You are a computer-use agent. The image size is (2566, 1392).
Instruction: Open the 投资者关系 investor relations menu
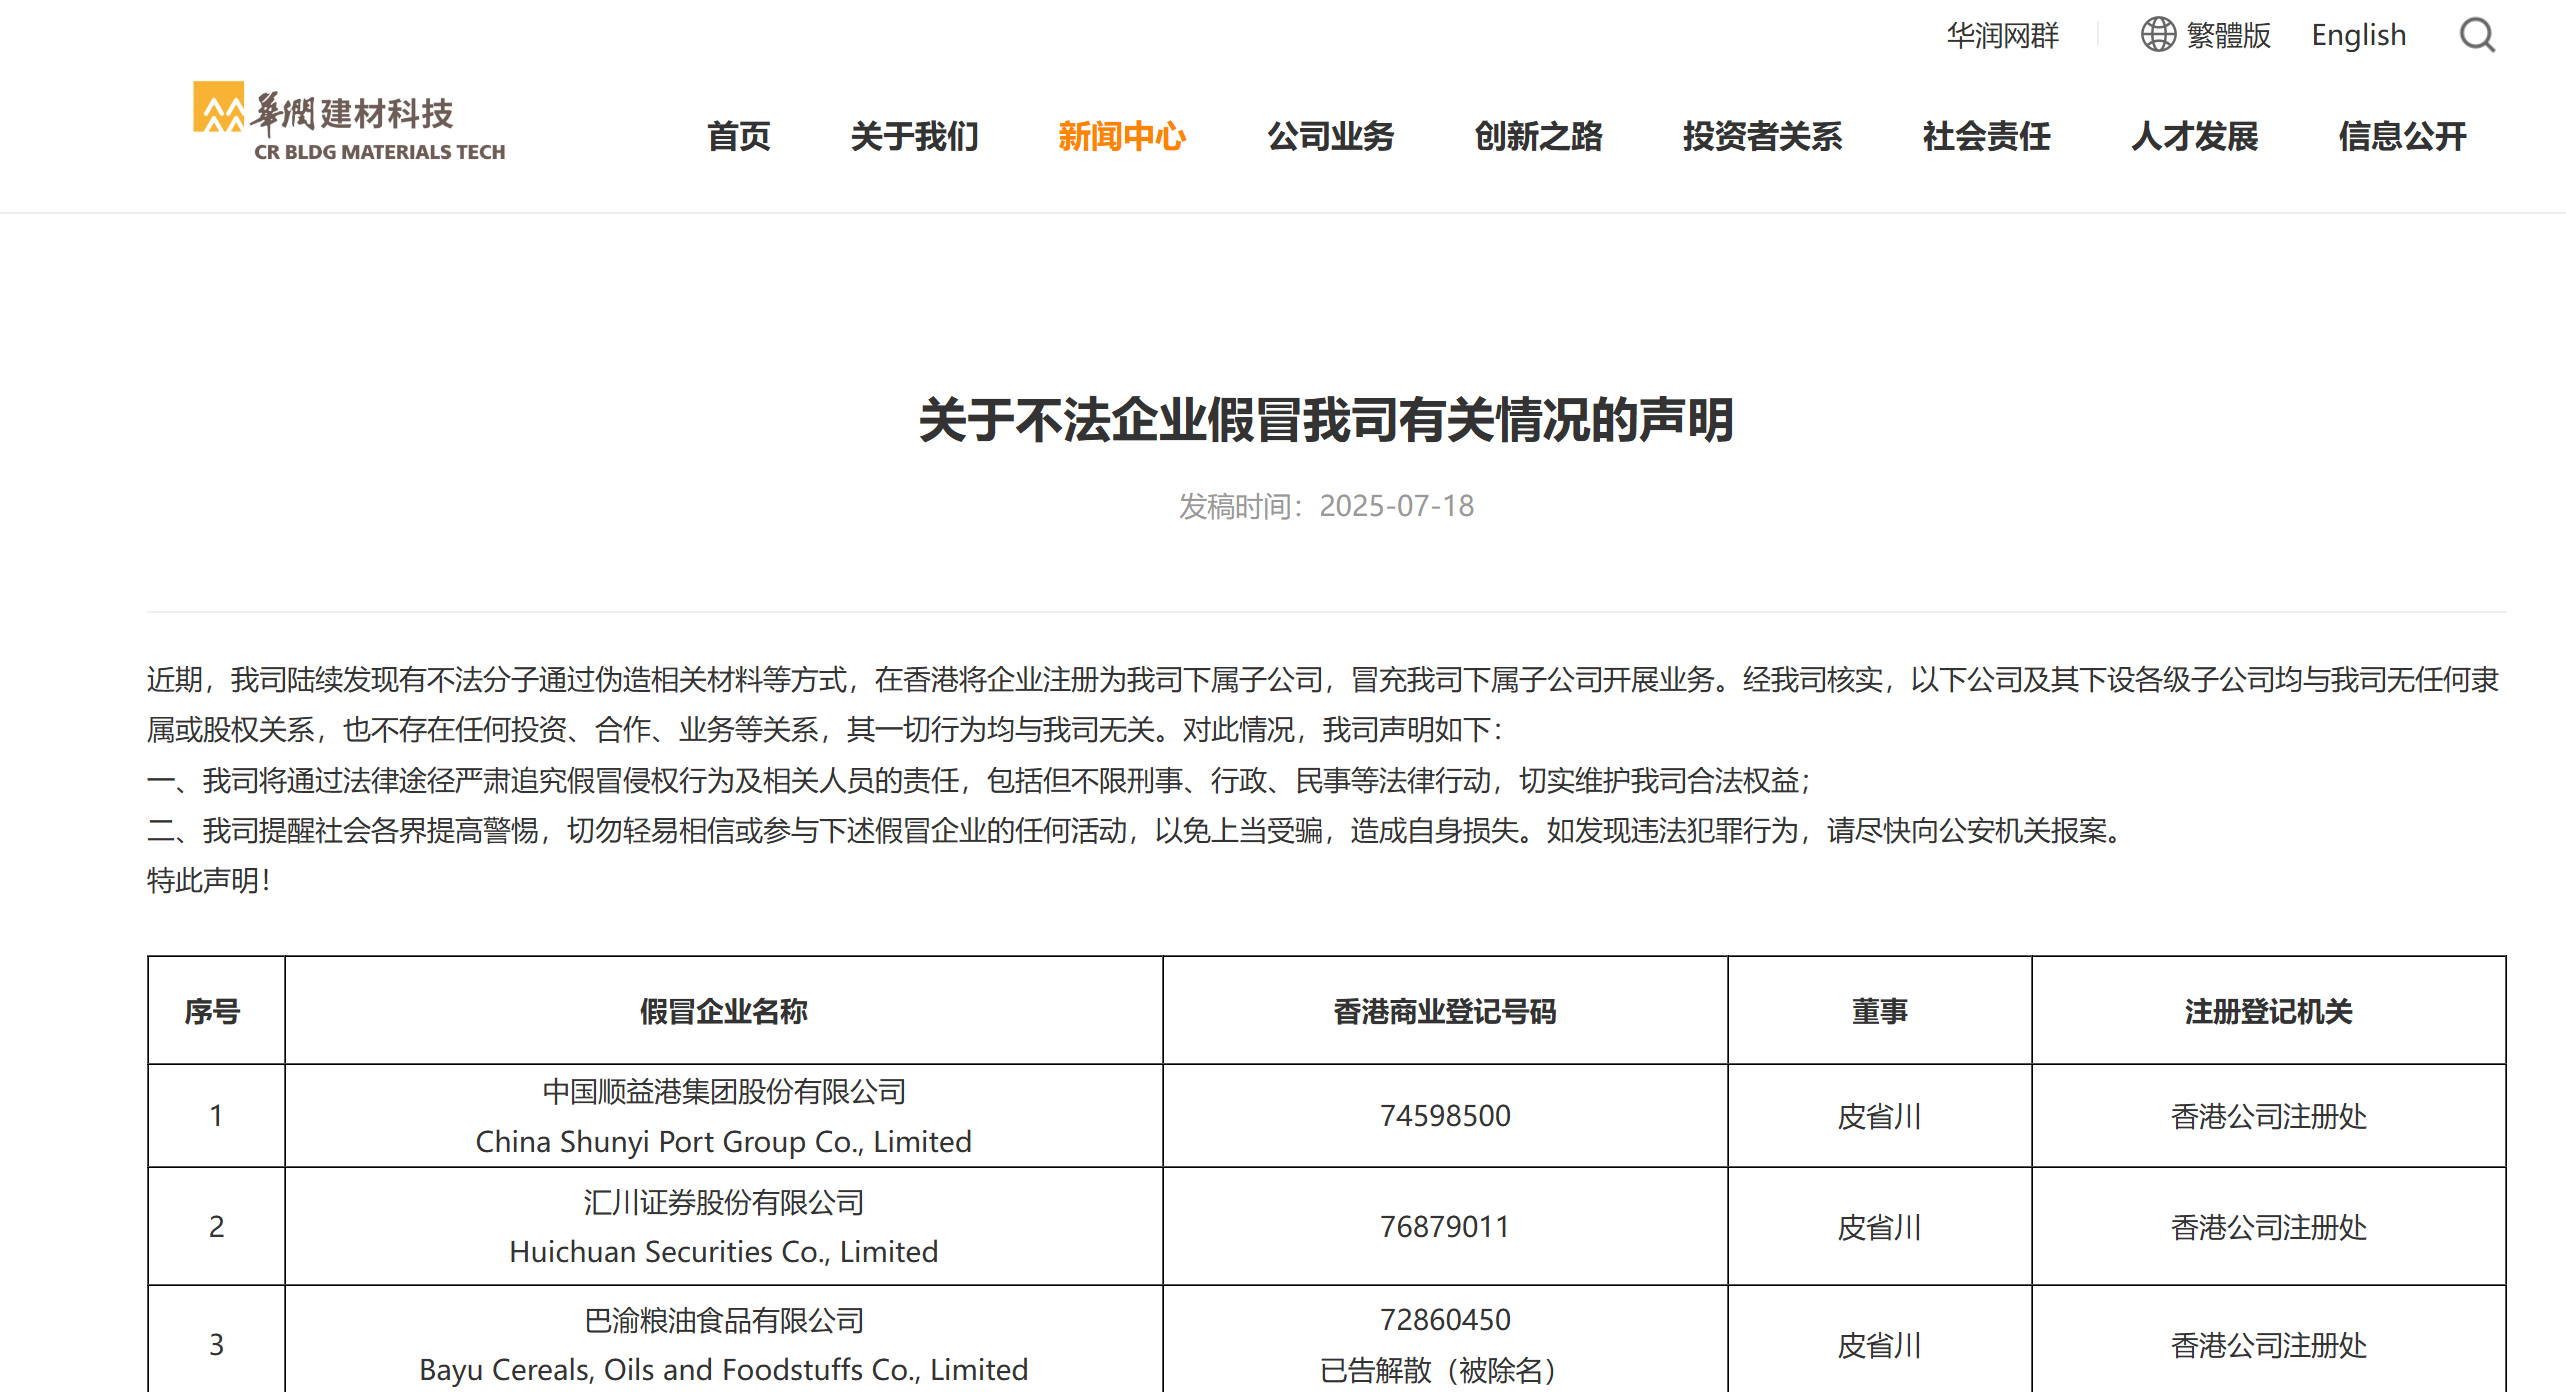[x=1762, y=136]
